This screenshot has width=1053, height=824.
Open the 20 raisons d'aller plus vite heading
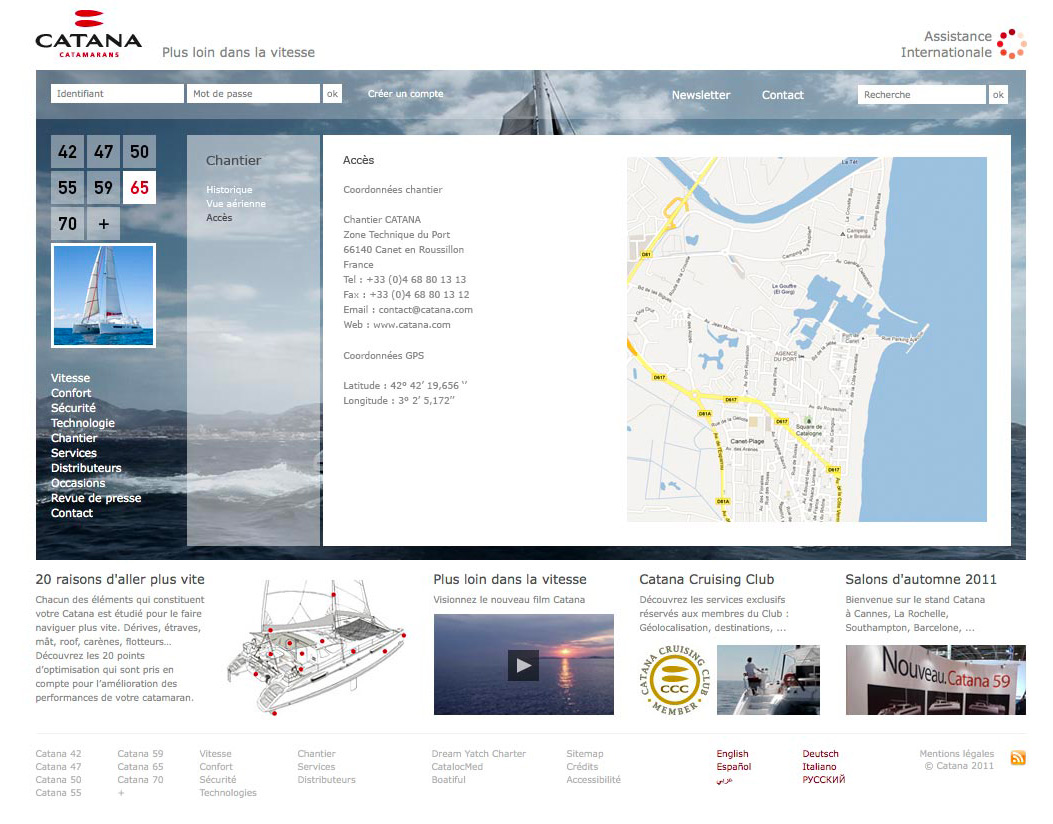pos(120,580)
